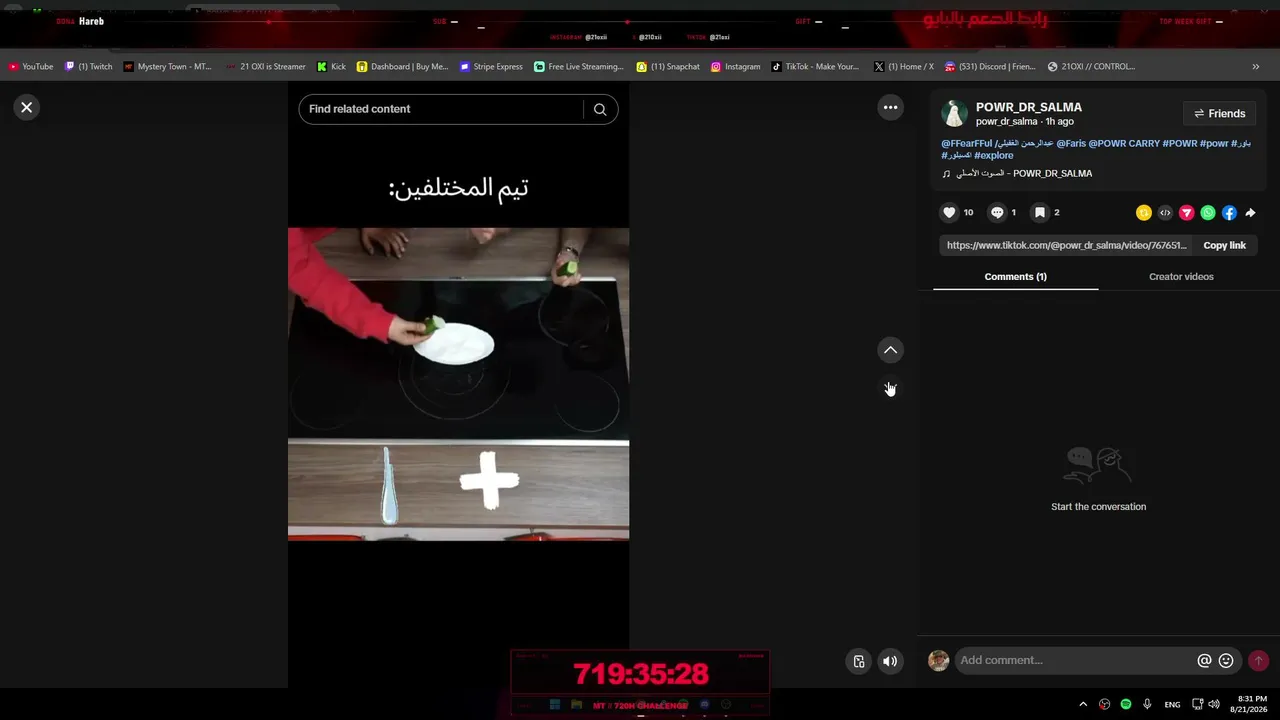
Task: Click the Friends button
Action: pyautogui.click(x=1219, y=114)
